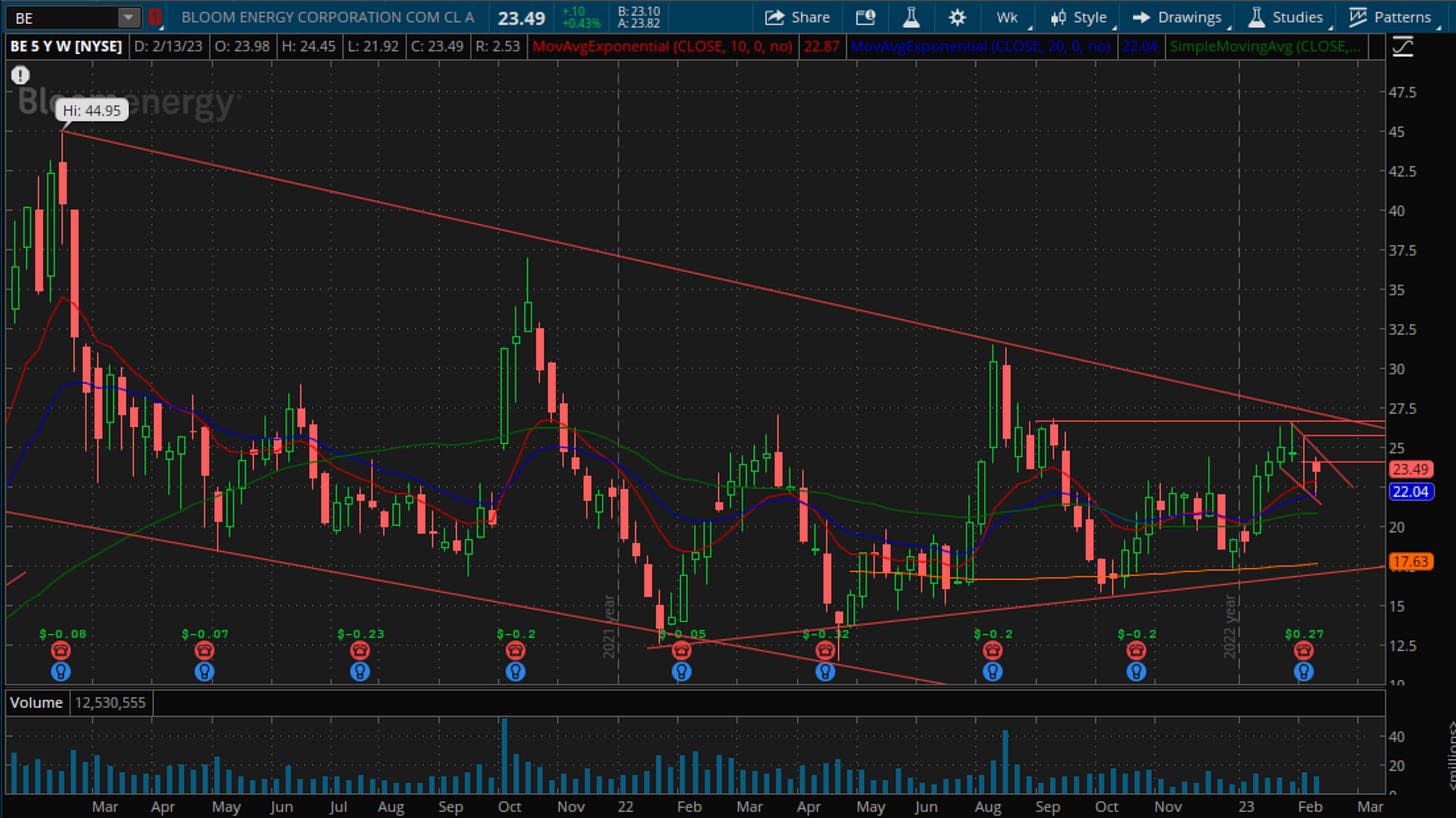Open the Studies dropdown menu
The width and height of the screenshot is (1456, 818).
click(1286, 17)
